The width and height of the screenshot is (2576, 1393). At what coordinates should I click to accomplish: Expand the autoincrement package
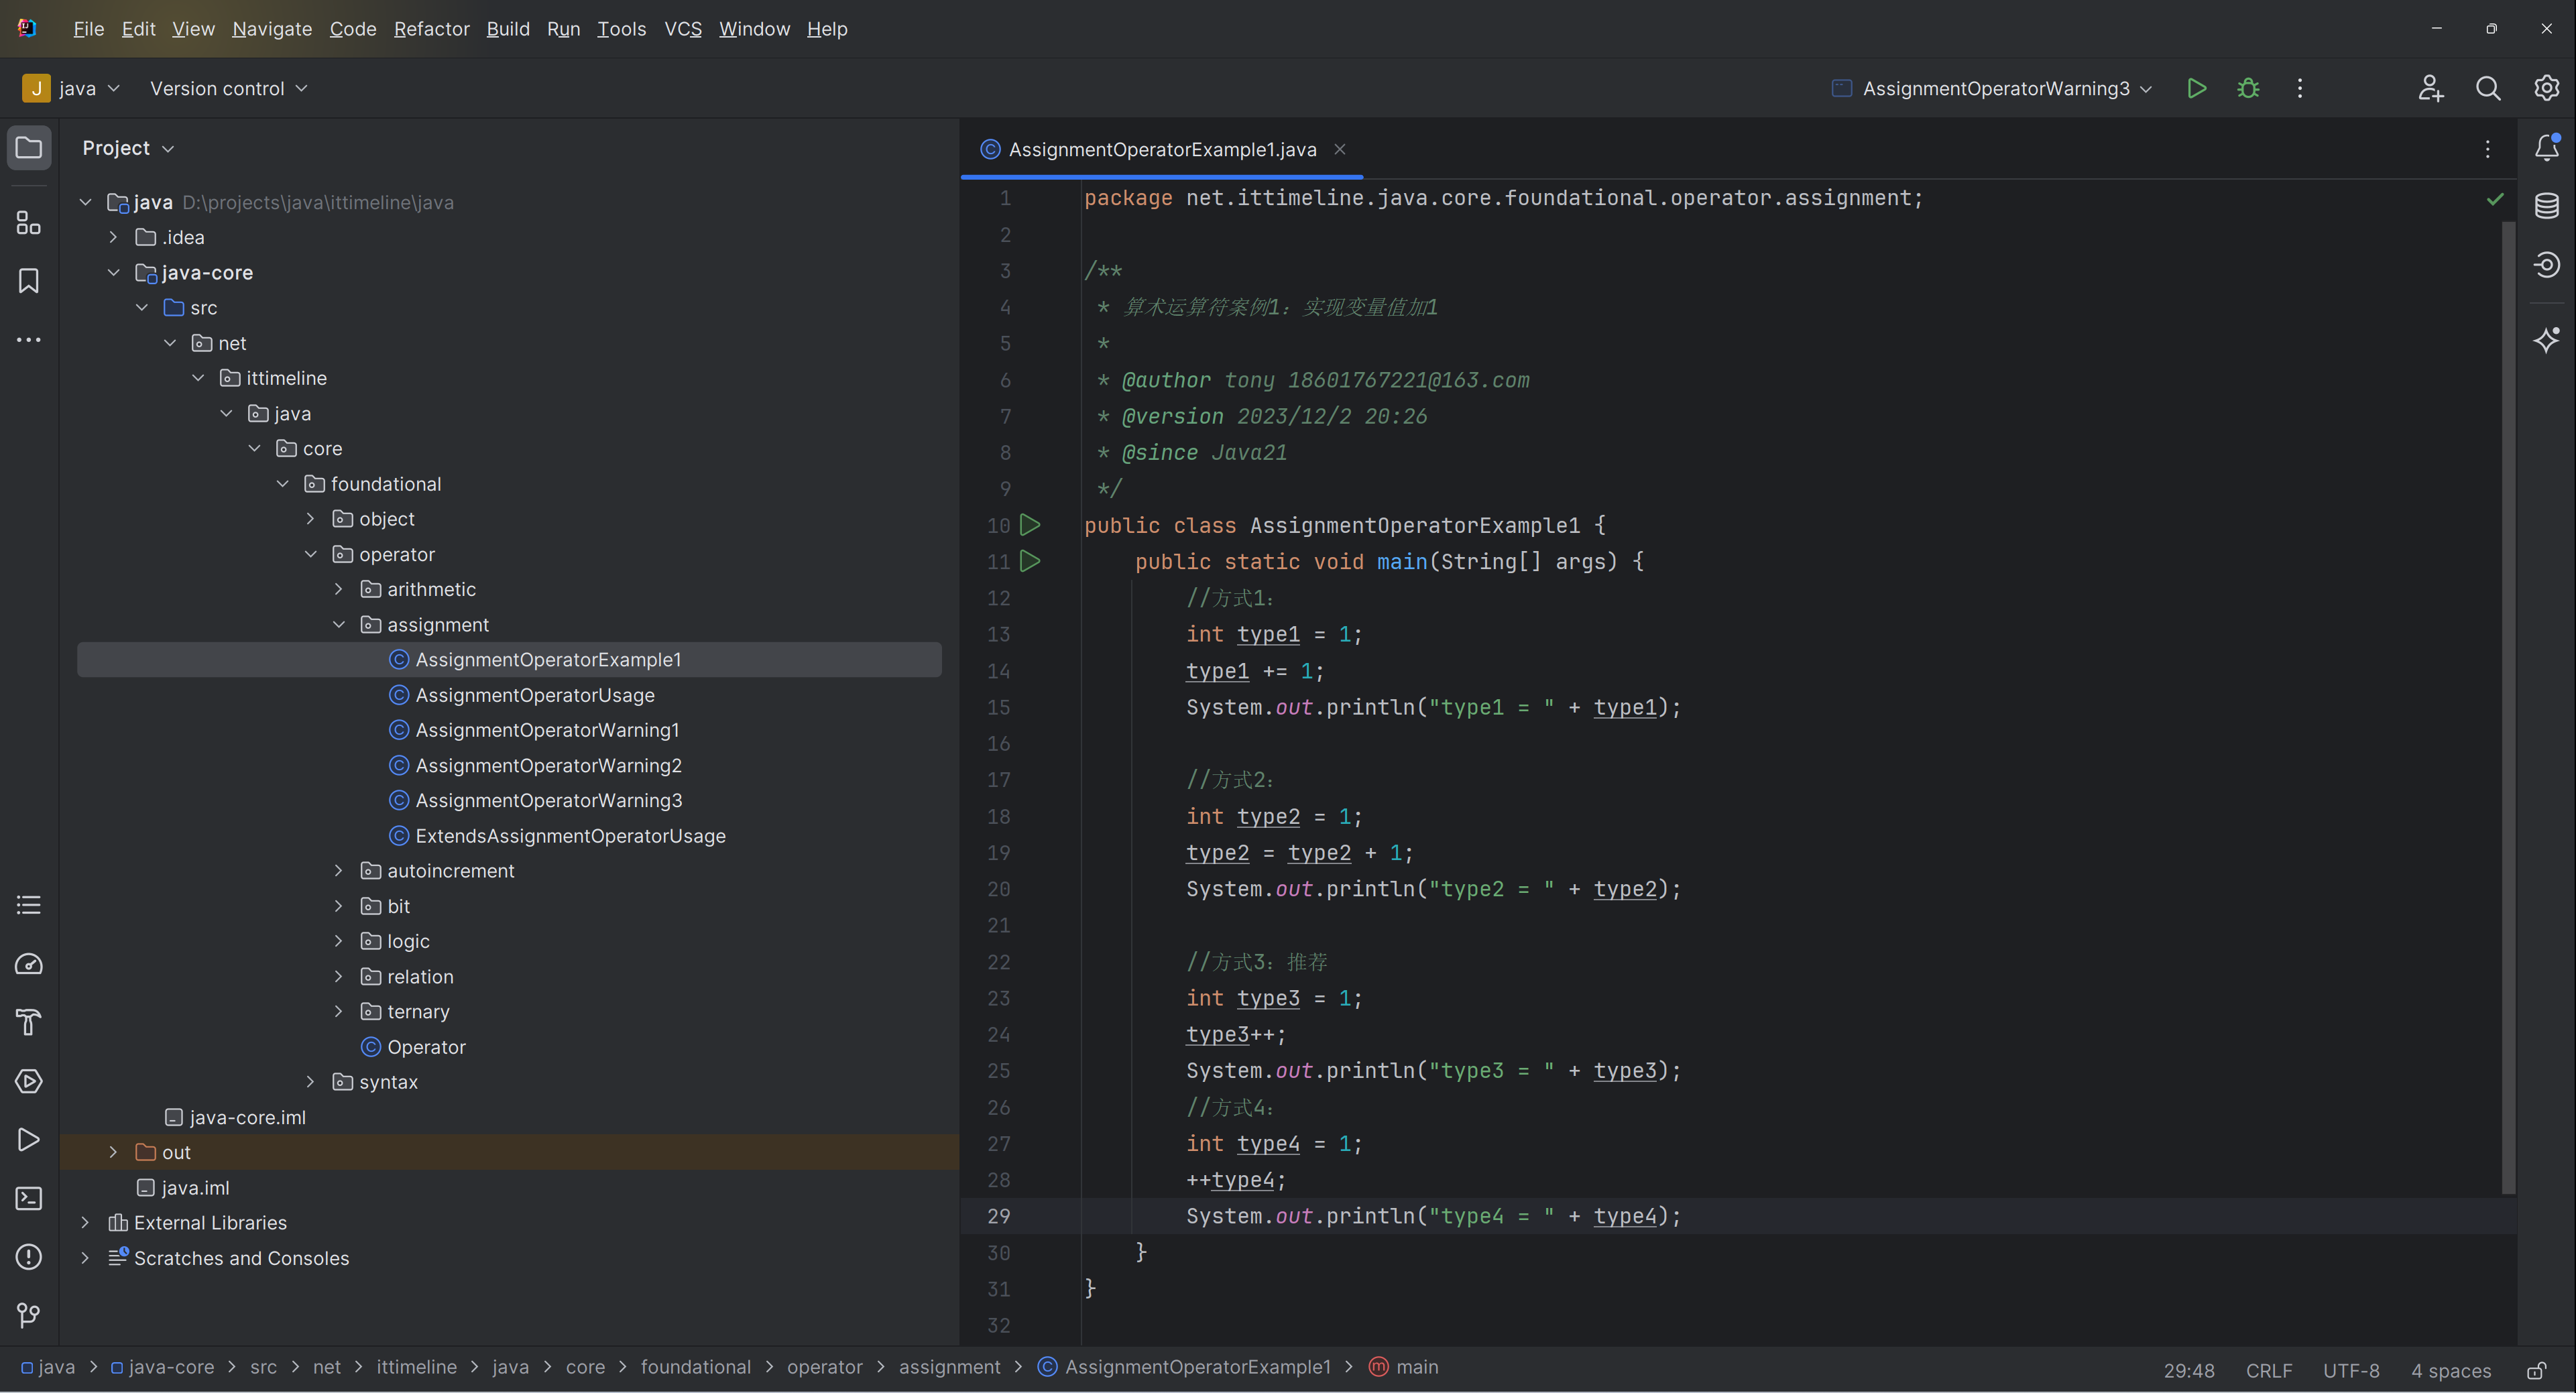point(338,871)
